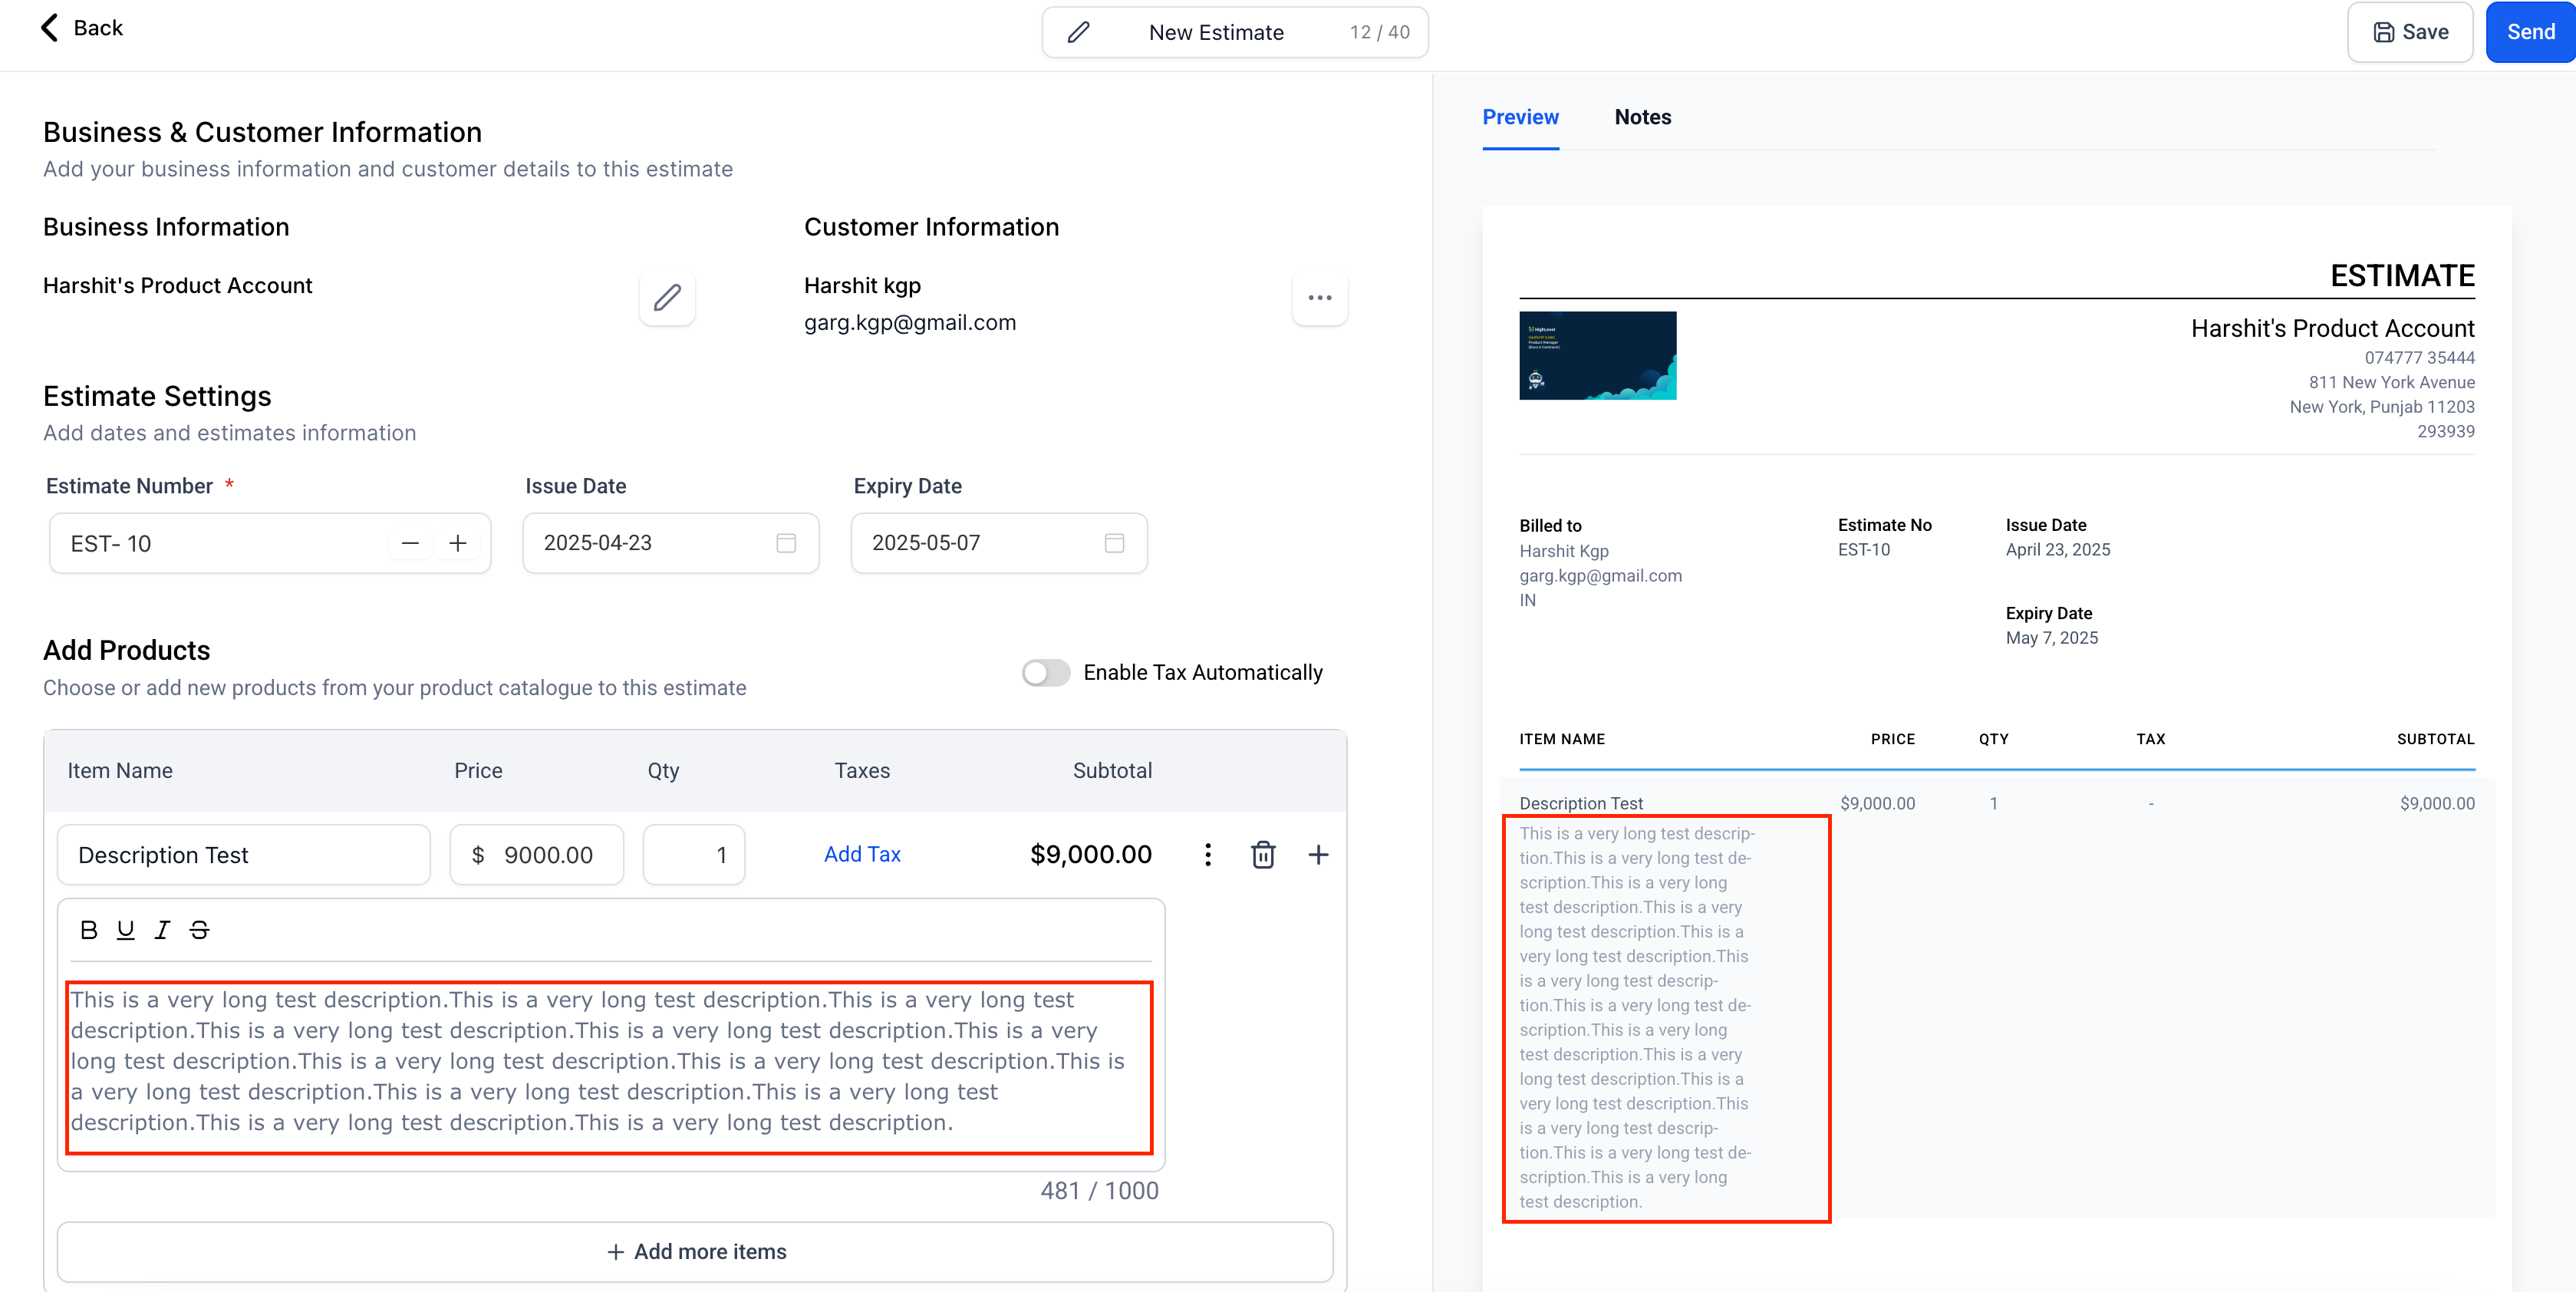Click Add more items button
Viewport: 2576px width, 1292px height.
tap(695, 1251)
